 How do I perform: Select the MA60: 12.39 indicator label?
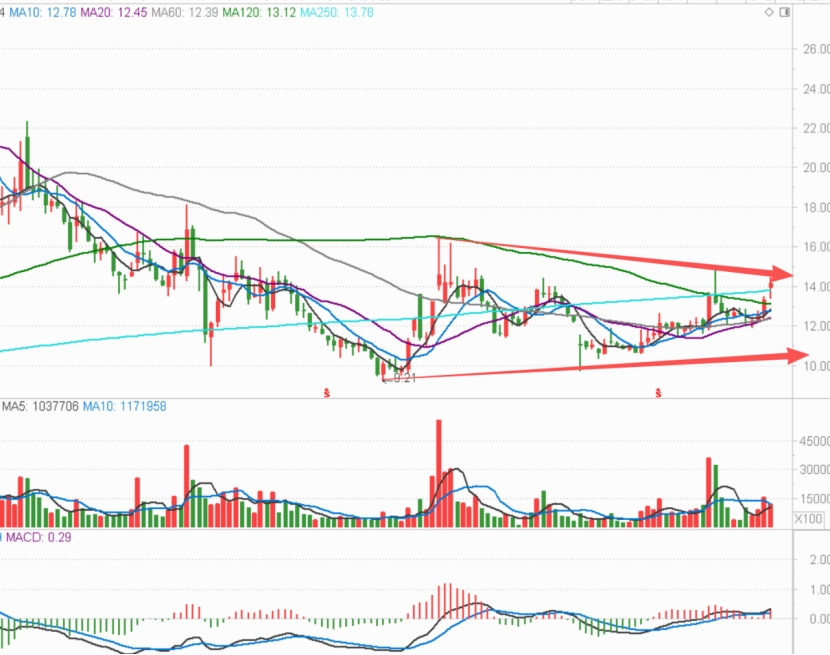[x=184, y=12]
